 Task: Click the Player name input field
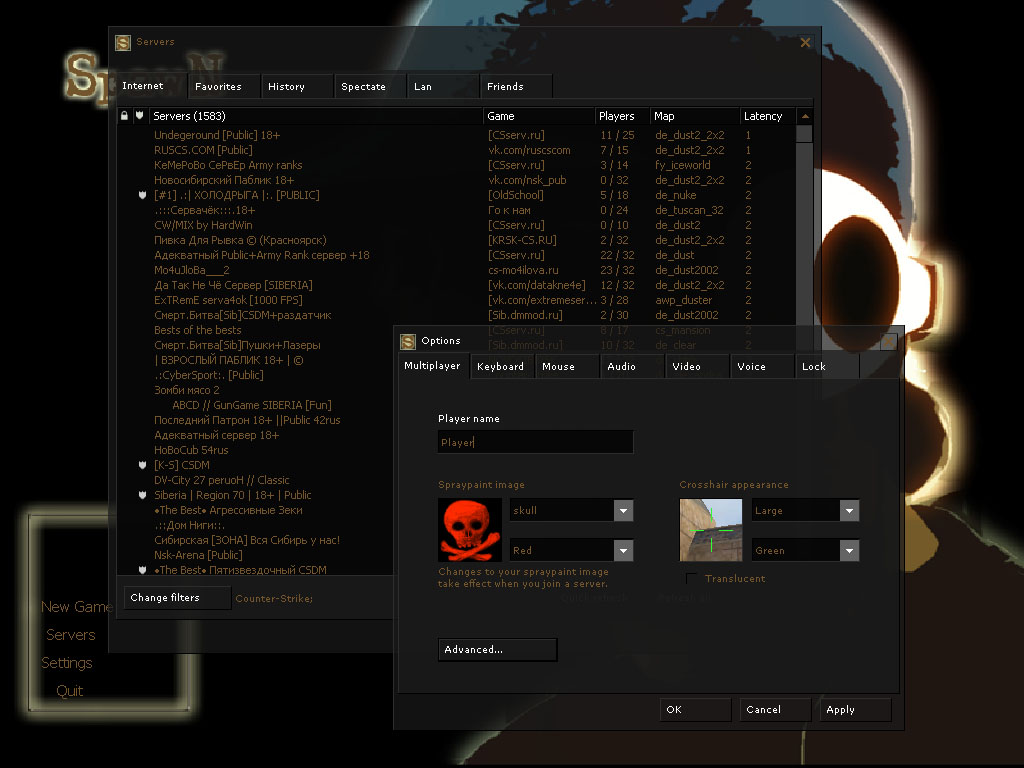click(536, 442)
